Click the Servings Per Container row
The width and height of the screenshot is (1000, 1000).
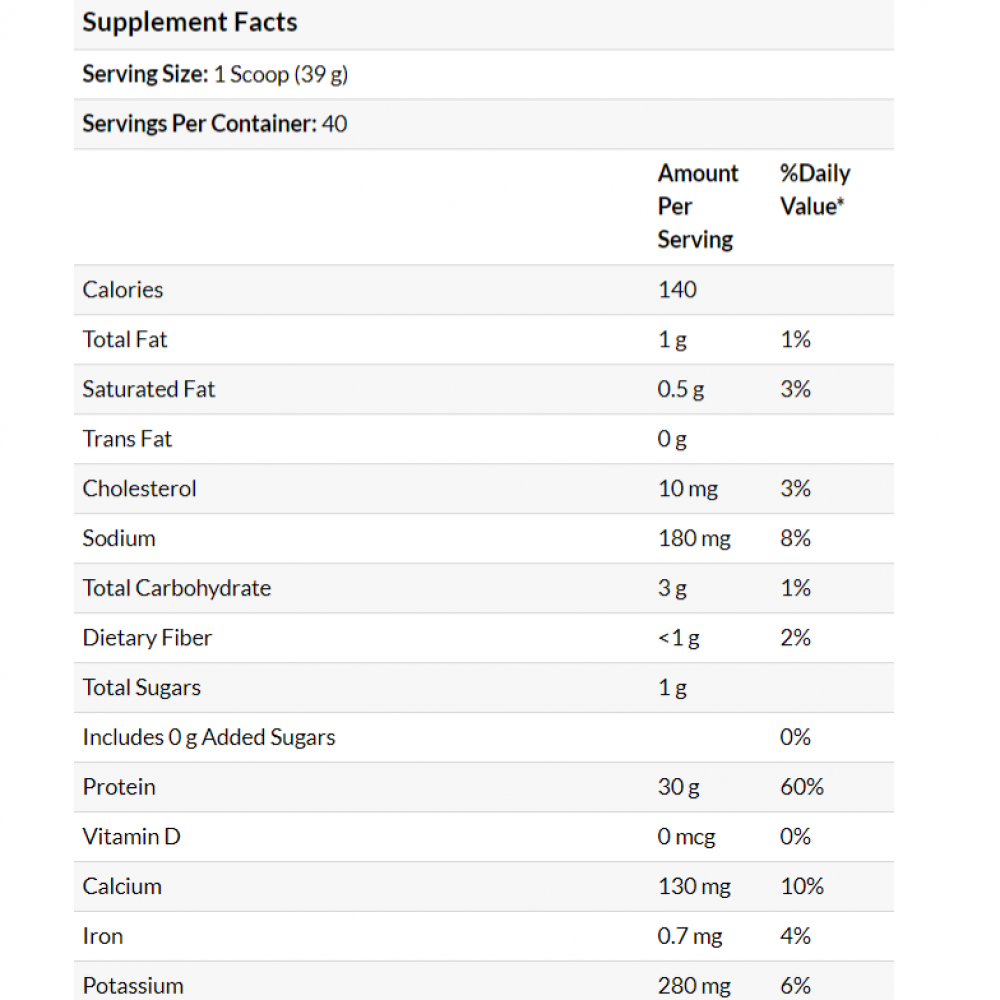(x=215, y=124)
